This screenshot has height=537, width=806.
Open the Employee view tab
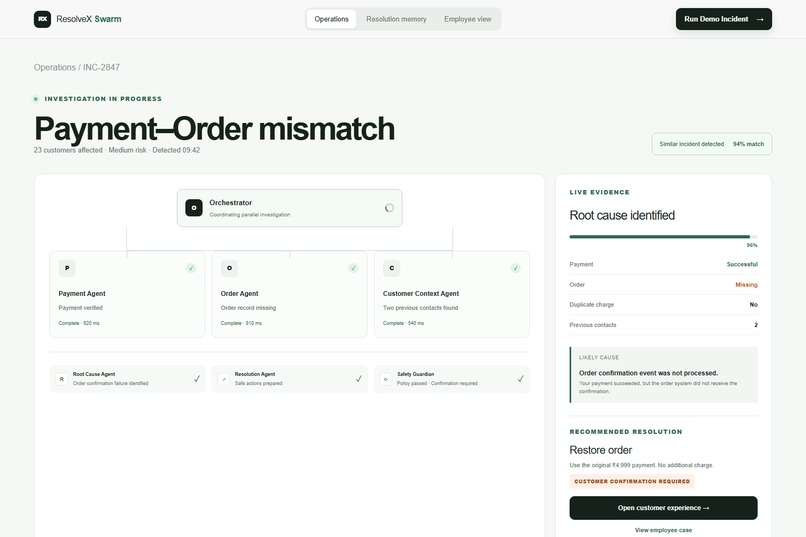(468, 19)
